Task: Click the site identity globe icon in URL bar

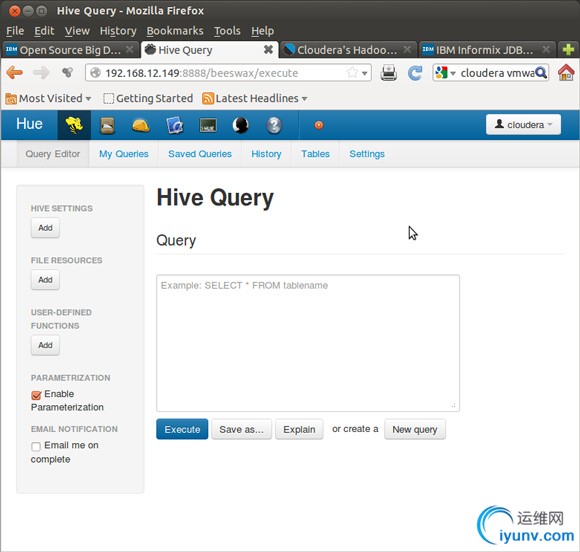Action: click(x=95, y=73)
